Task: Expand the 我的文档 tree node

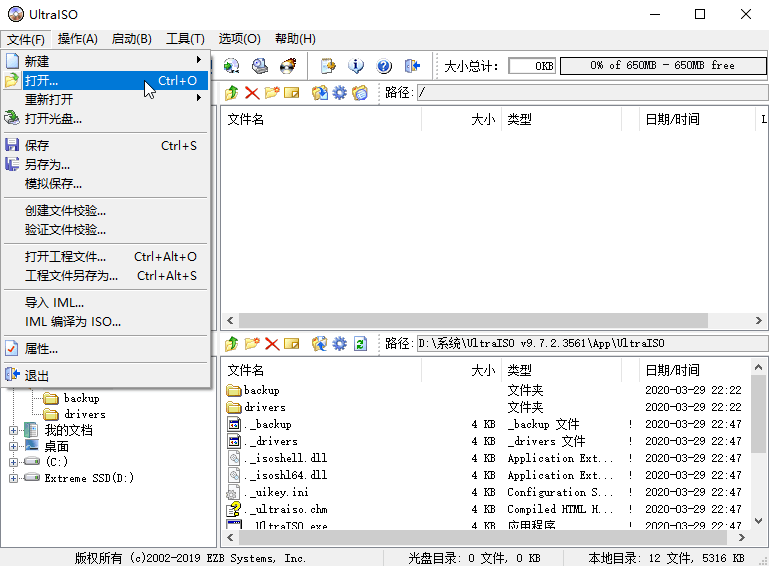Action: (13, 431)
